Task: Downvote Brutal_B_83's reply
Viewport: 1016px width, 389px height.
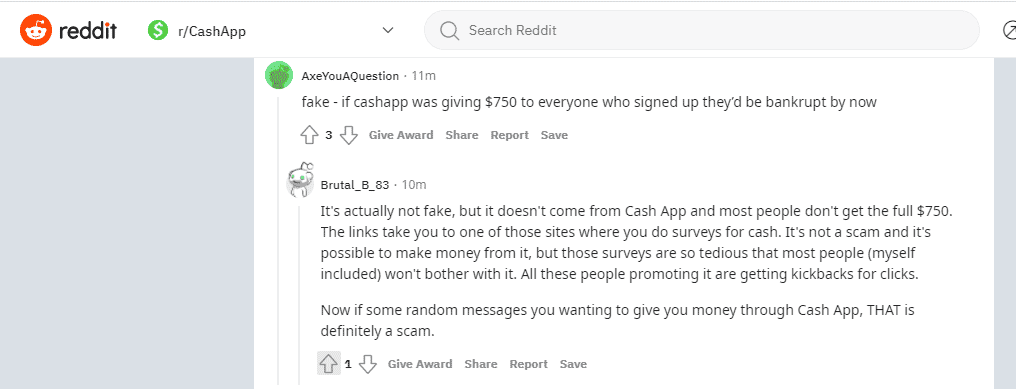Action: [x=368, y=364]
